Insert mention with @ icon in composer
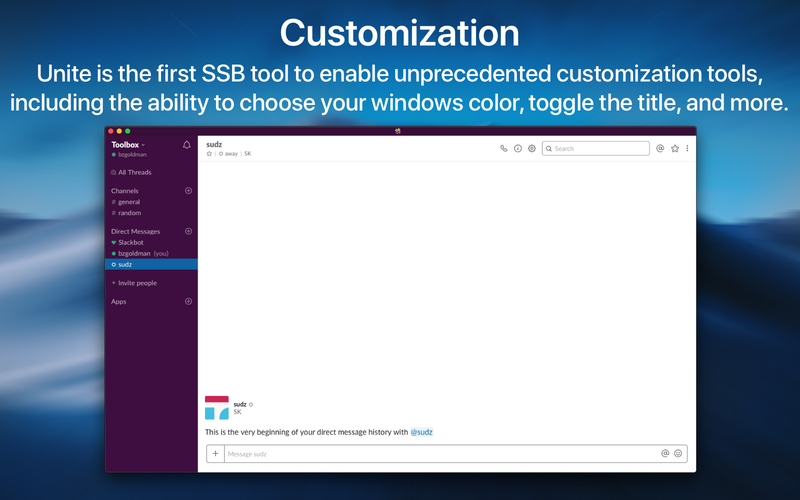The image size is (800, 500). (665, 454)
